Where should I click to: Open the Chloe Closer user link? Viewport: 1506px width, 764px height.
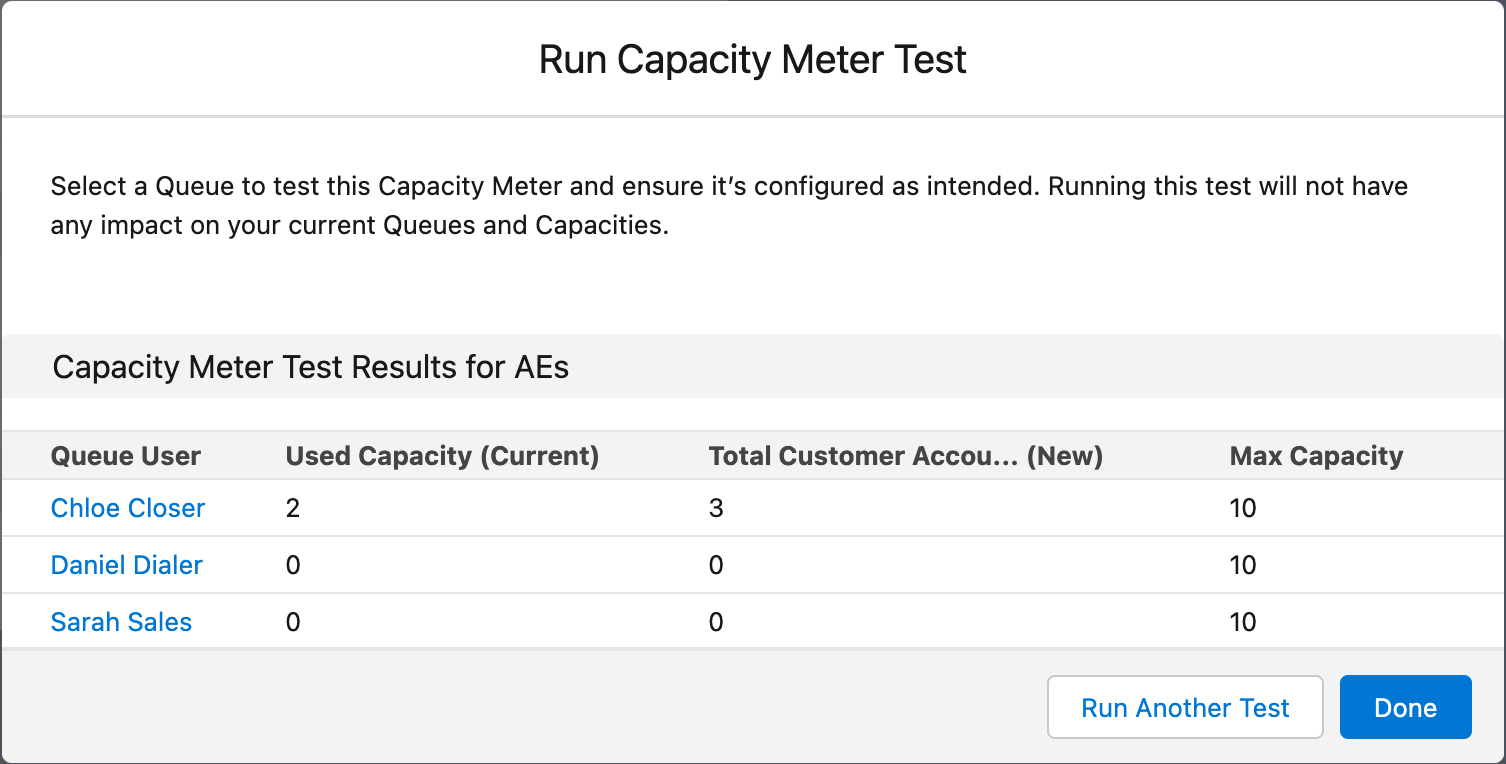click(128, 508)
